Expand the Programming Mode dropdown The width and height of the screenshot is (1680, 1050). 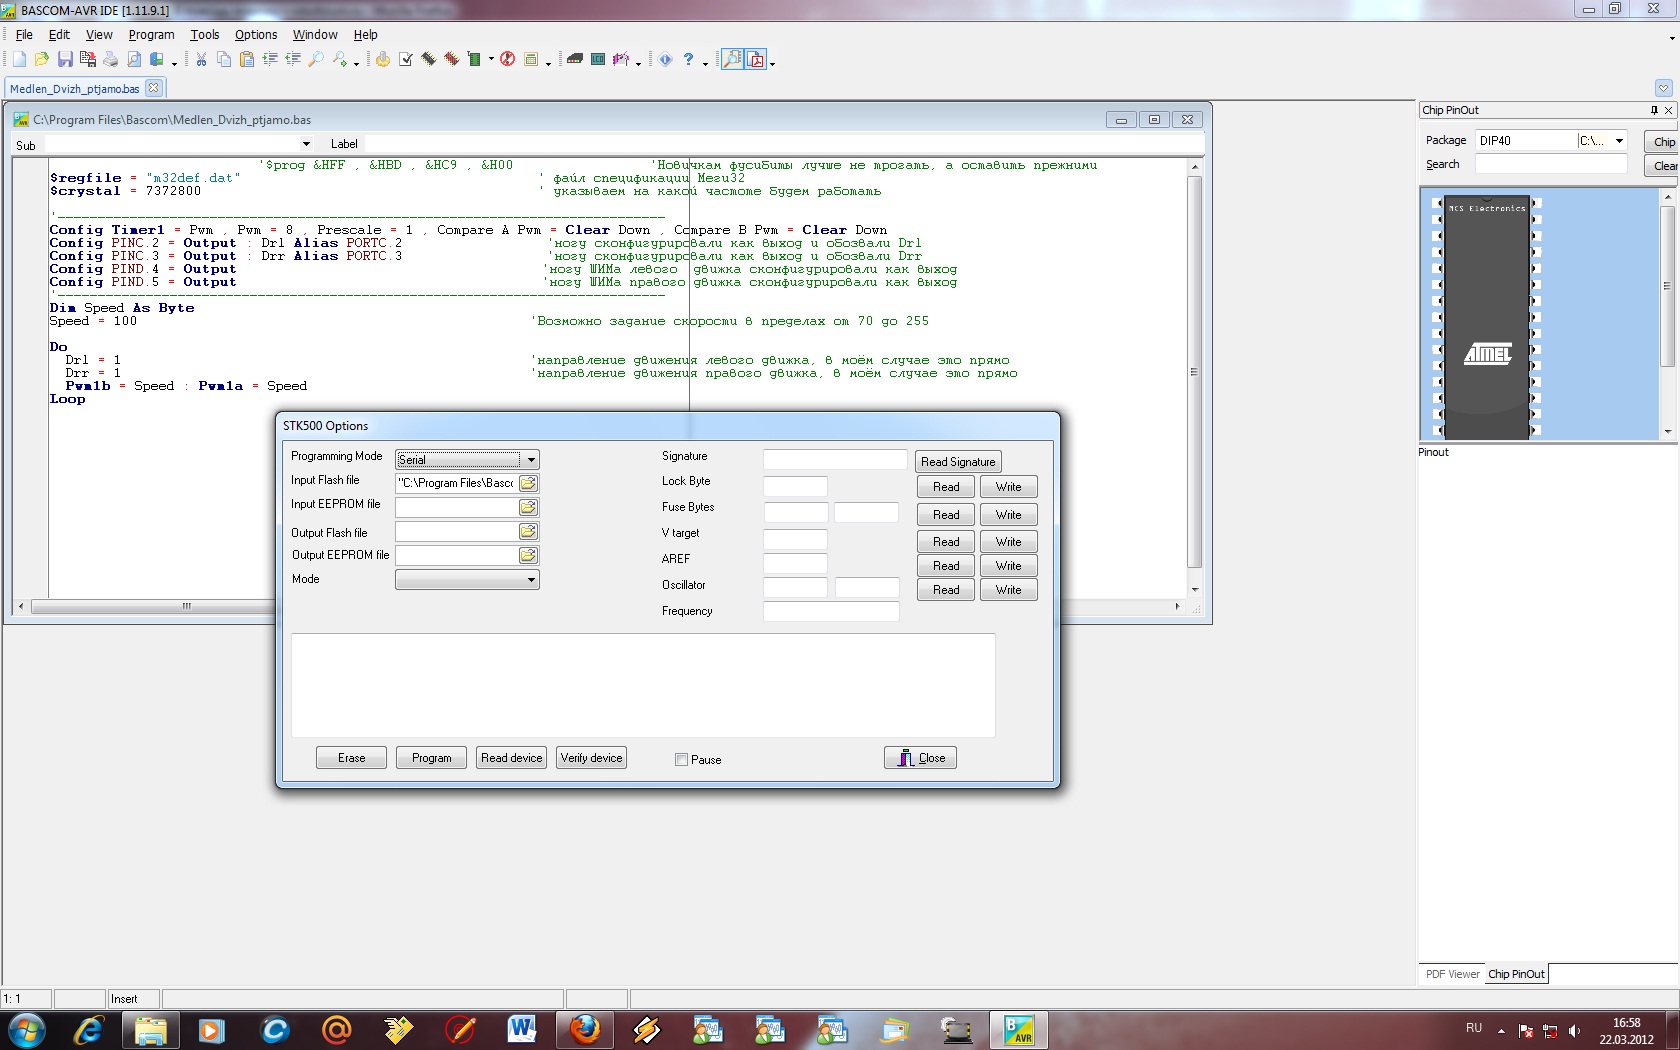531,460
